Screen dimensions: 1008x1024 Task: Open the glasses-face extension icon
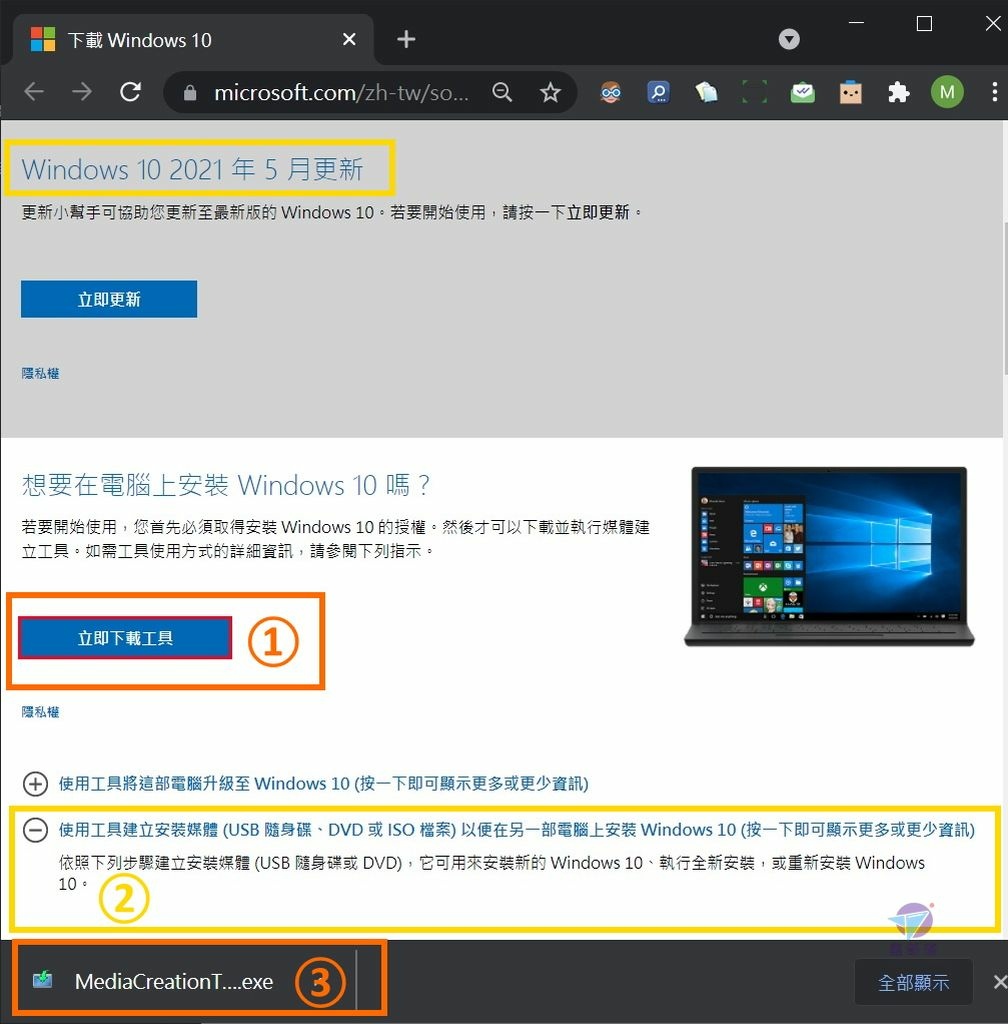[610, 92]
